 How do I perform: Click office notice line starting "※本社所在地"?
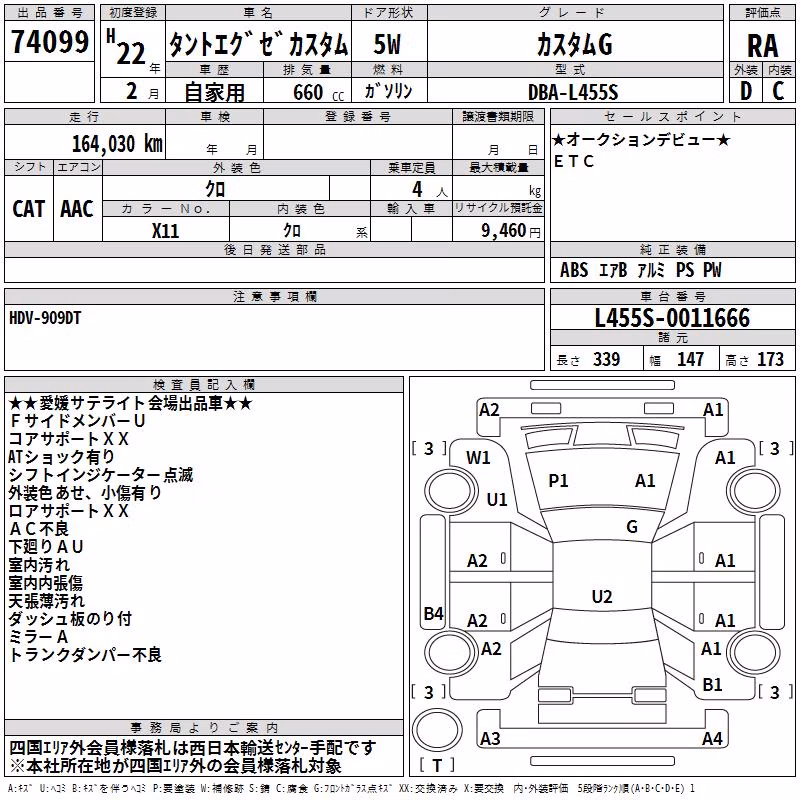click(175, 766)
